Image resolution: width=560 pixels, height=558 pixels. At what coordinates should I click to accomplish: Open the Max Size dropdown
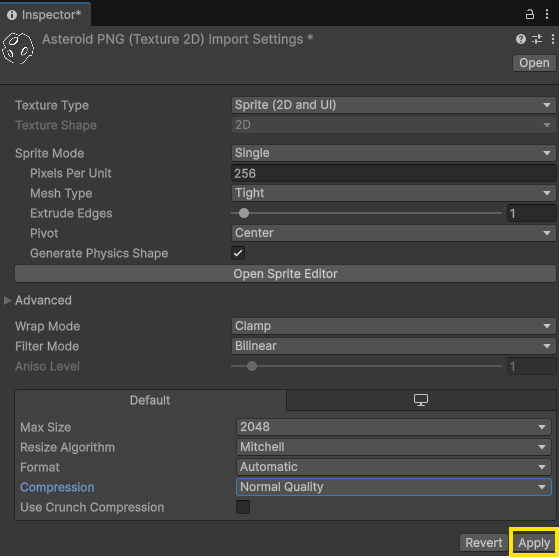(x=394, y=427)
